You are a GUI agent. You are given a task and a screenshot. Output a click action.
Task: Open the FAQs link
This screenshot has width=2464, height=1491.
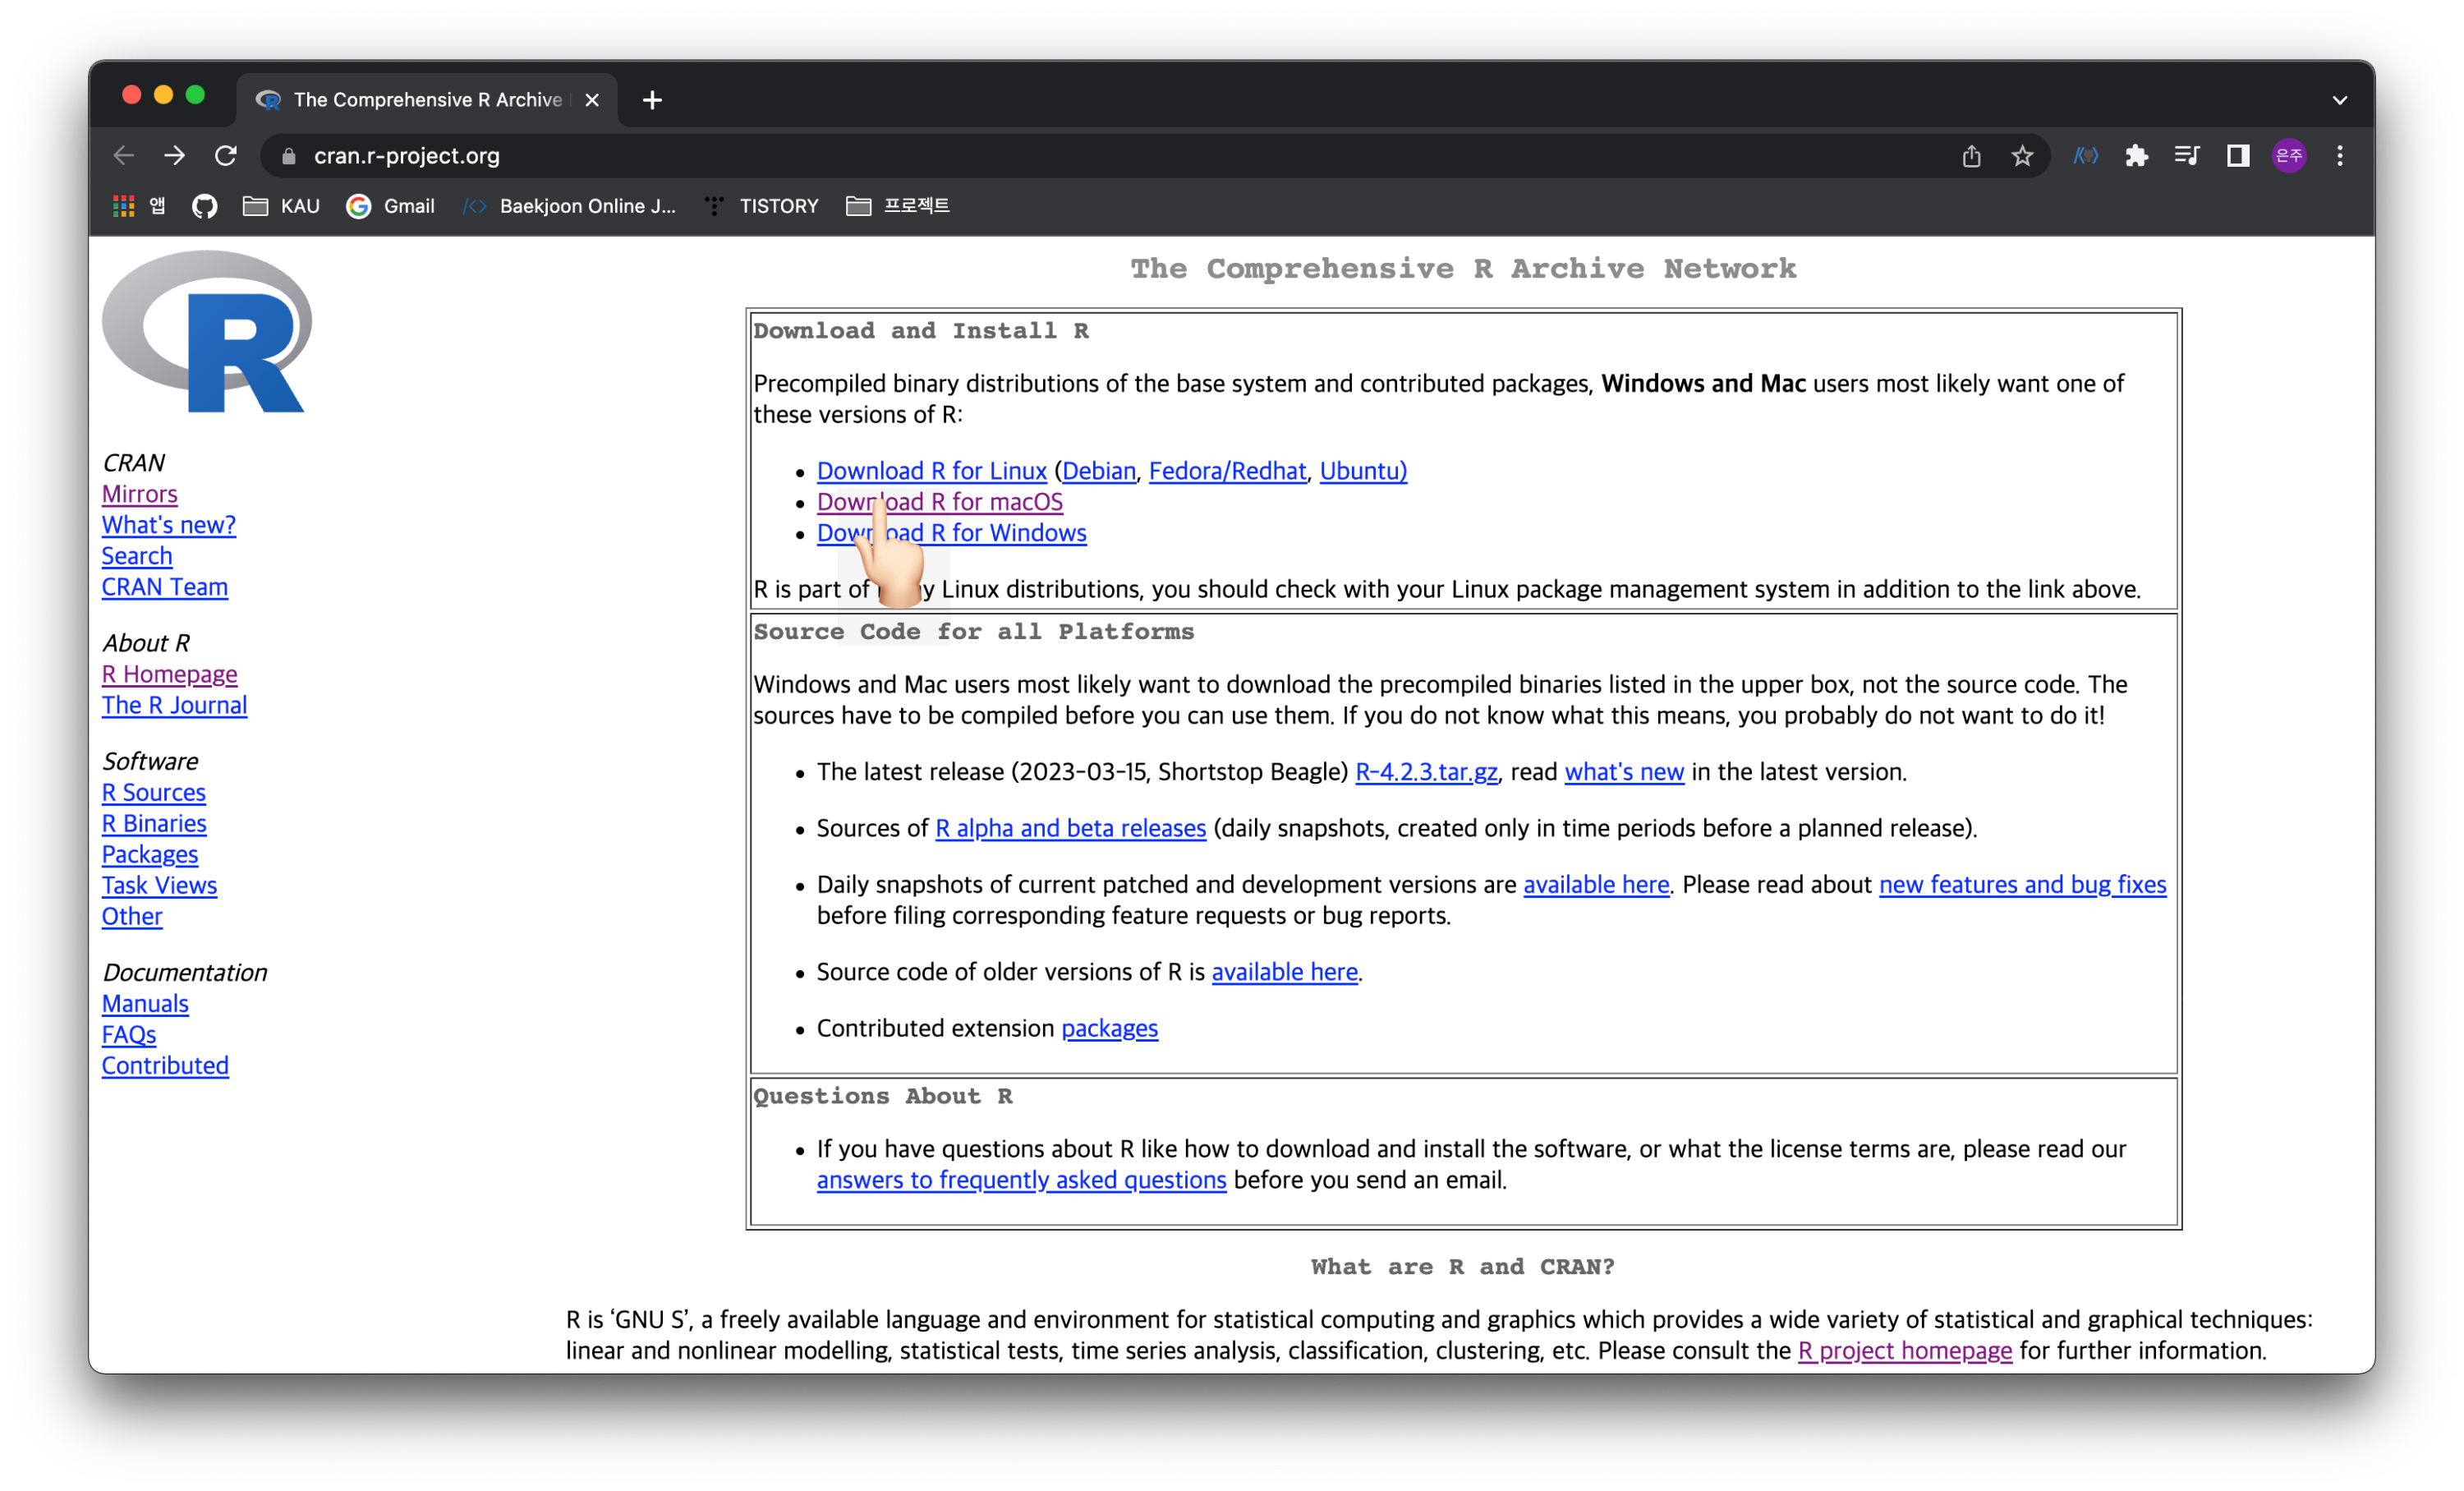coord(129,1034)
